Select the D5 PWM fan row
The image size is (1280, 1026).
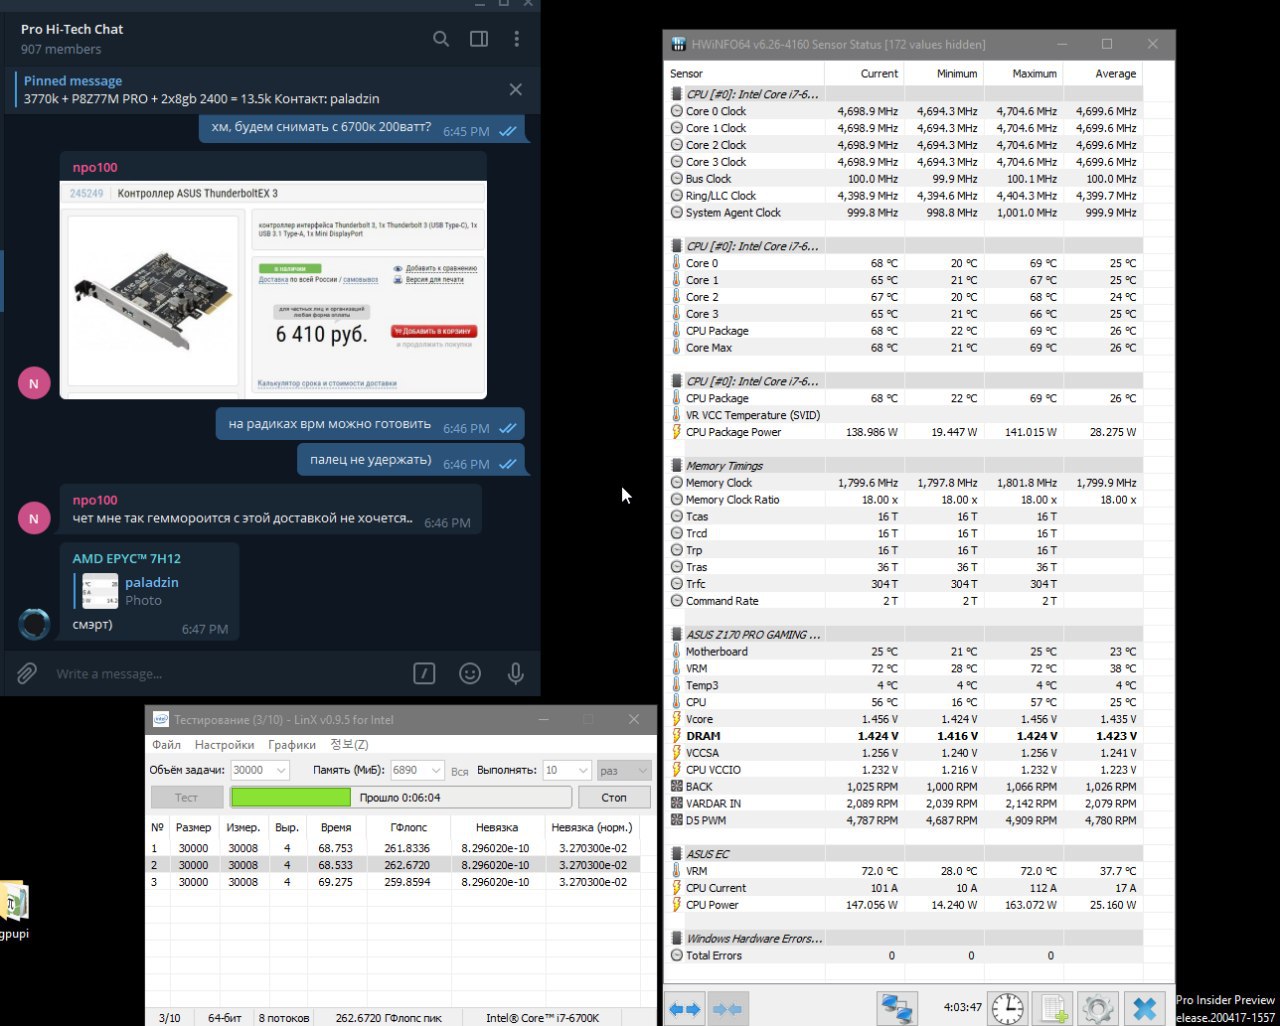(x=905, y=820)
